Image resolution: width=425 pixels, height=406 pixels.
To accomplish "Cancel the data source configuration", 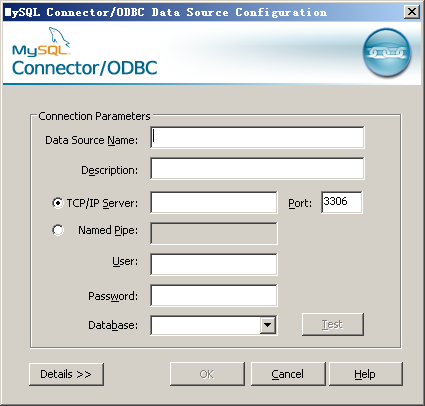I will tap(288, 374).
